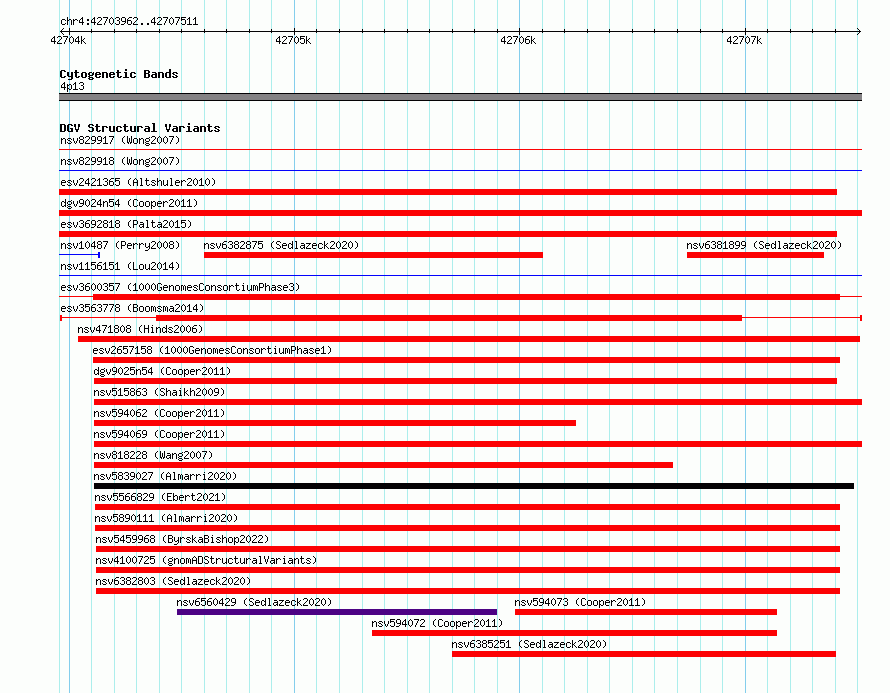This screenshot has height=693, width=890.
Task: Click the red nsv594062 variant bar
Action: point(335,423)
